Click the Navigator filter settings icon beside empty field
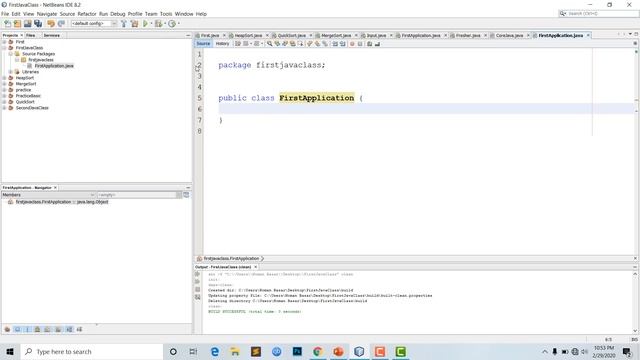Image resolution: width=640 pixels, height=360 pixels. point(186,195)
